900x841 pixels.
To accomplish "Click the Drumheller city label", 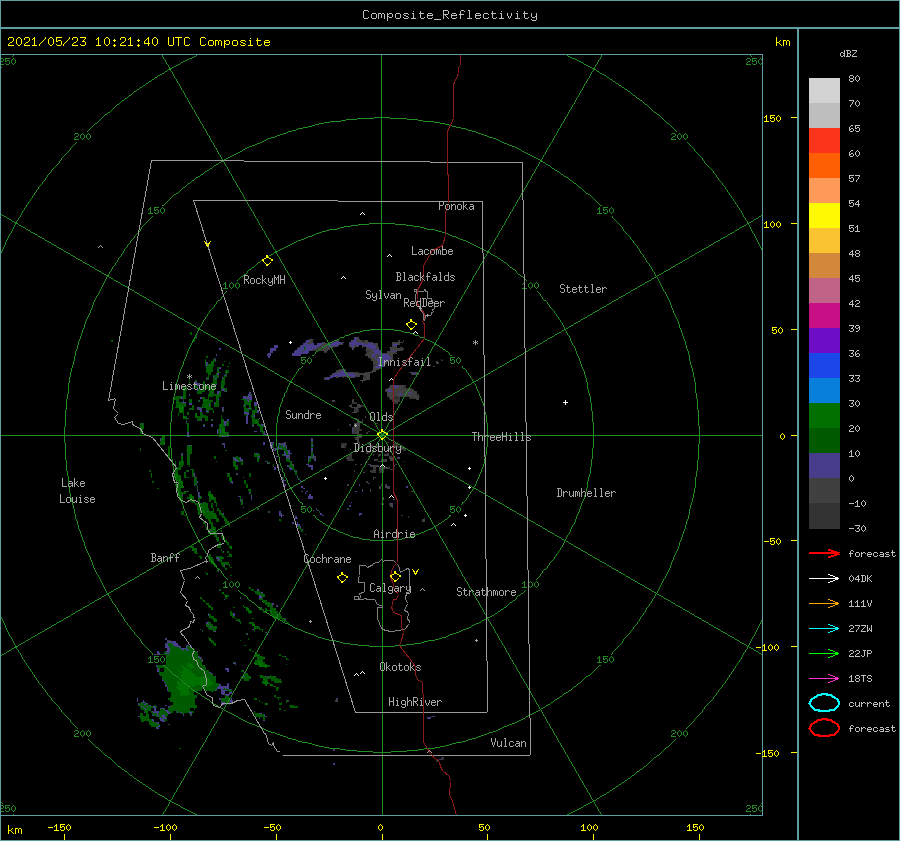I will (586, 493).
